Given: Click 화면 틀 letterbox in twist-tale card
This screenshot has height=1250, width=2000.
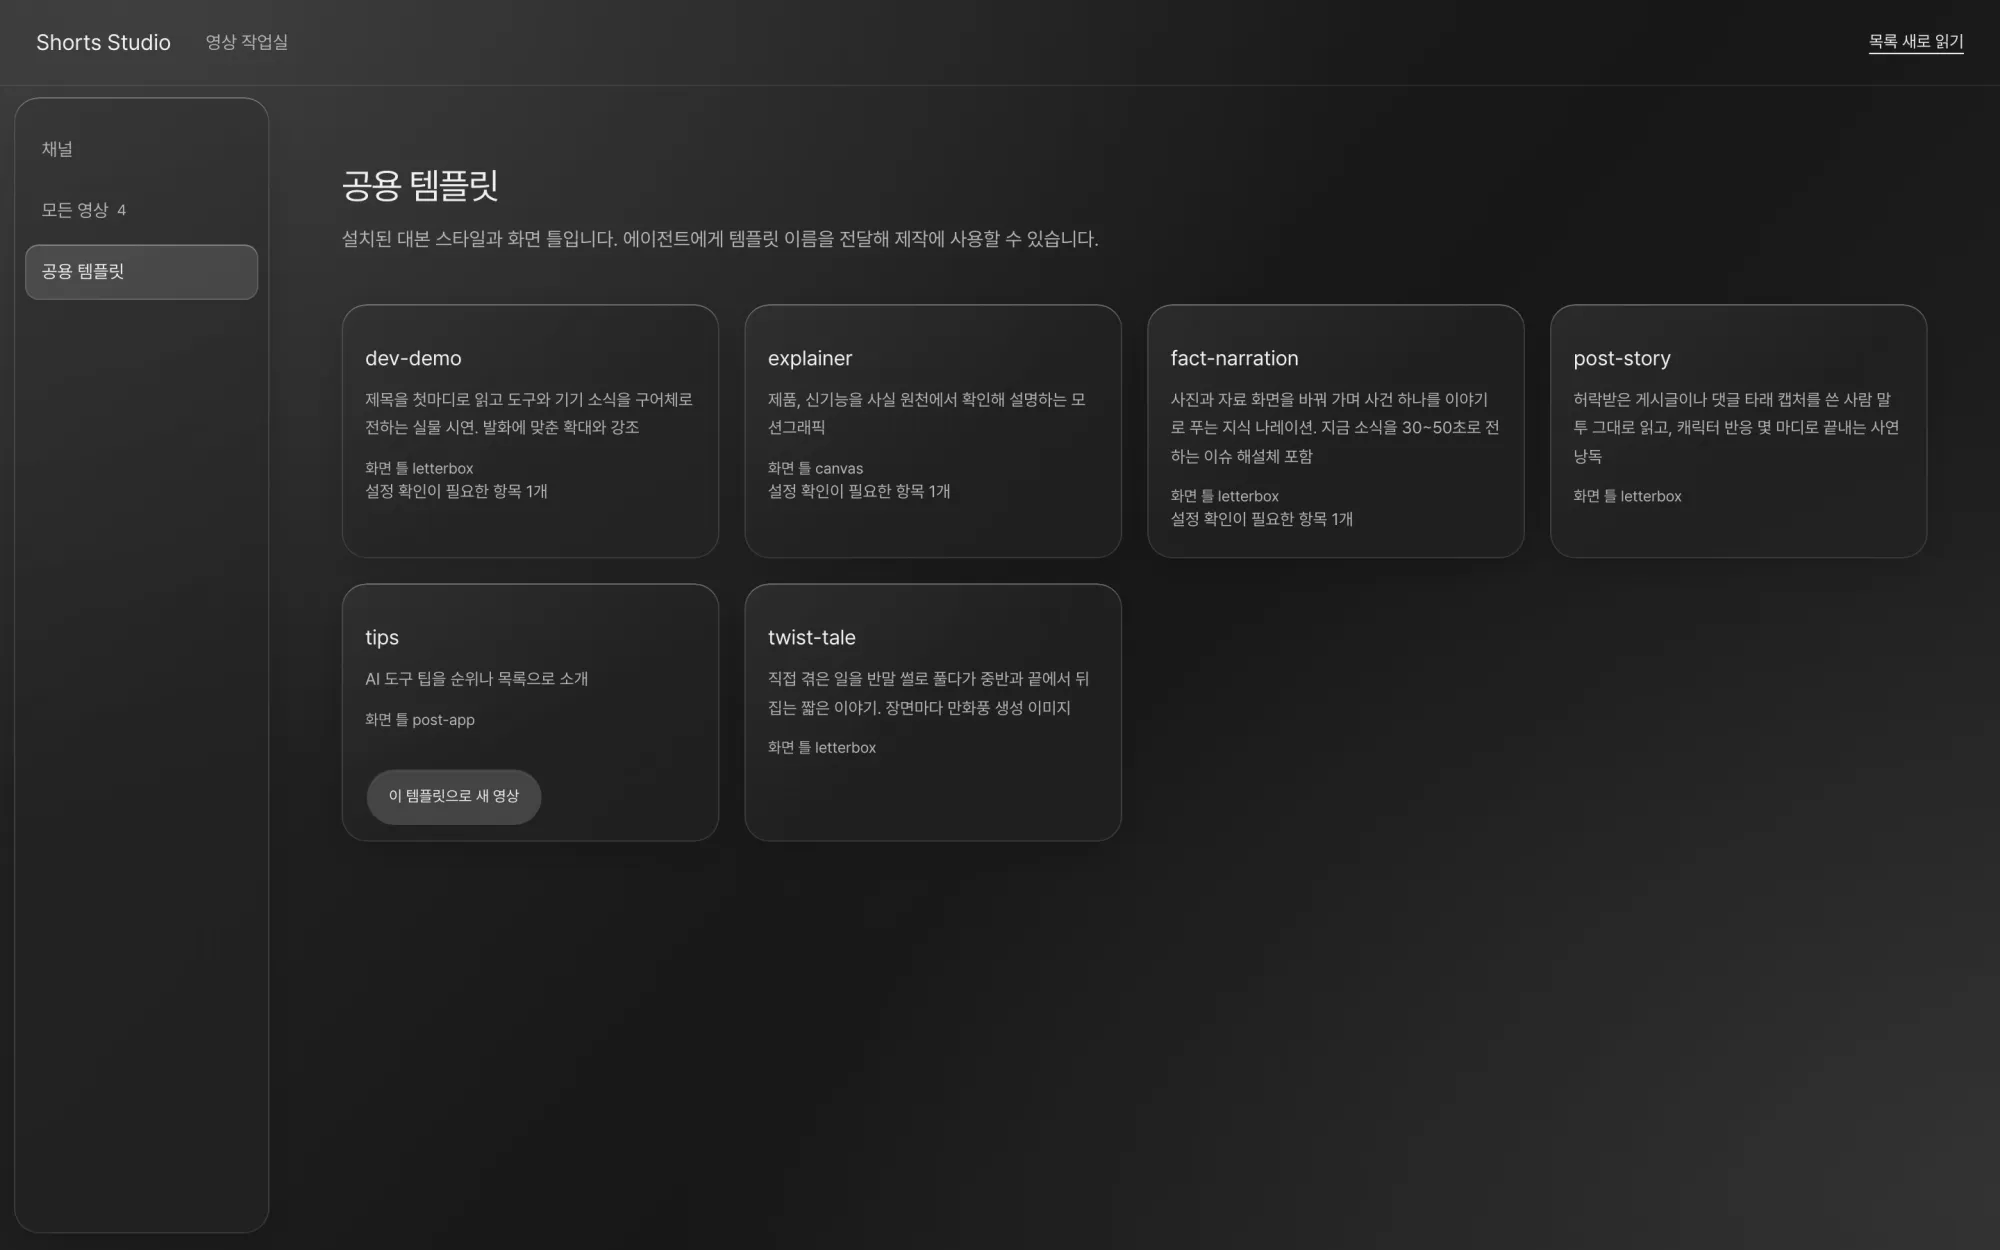Looking at the screenshot, I should pos(822,747).
